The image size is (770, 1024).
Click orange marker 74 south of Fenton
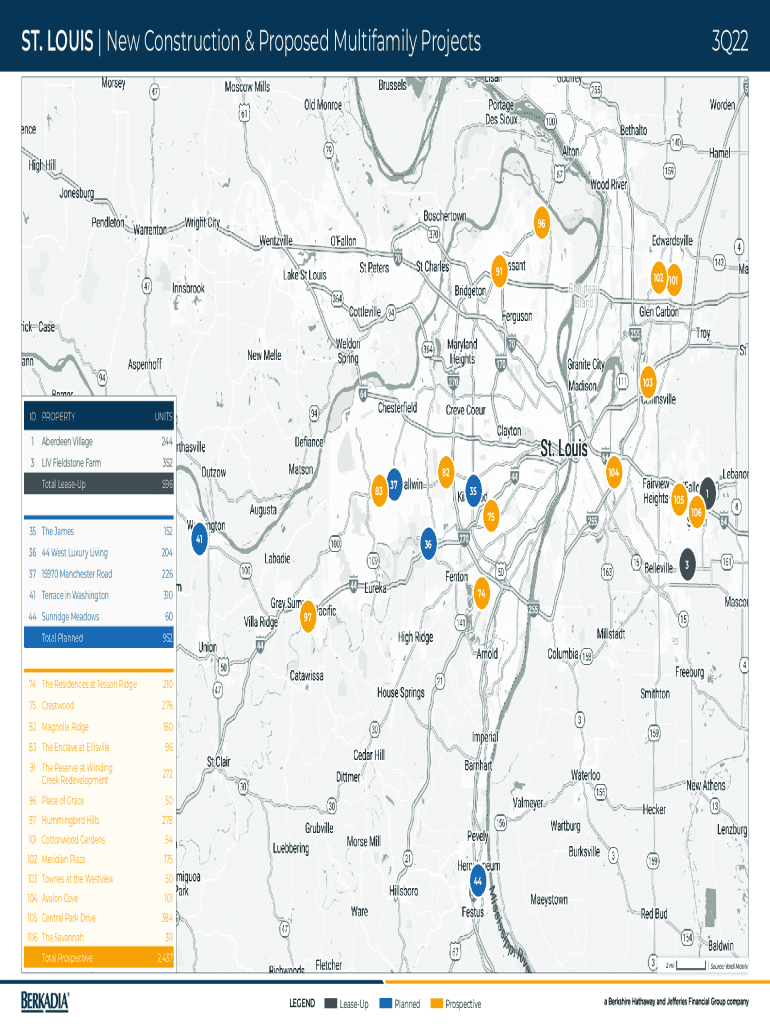click(482, 593)
